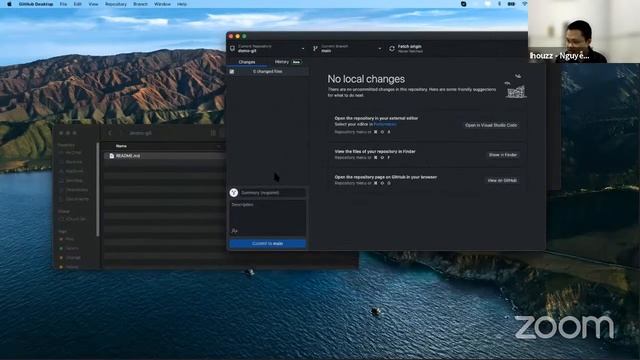Click the README.md file icon in Finder
Image resolution: width=640 pixels, height=360 pixels.
111,156
